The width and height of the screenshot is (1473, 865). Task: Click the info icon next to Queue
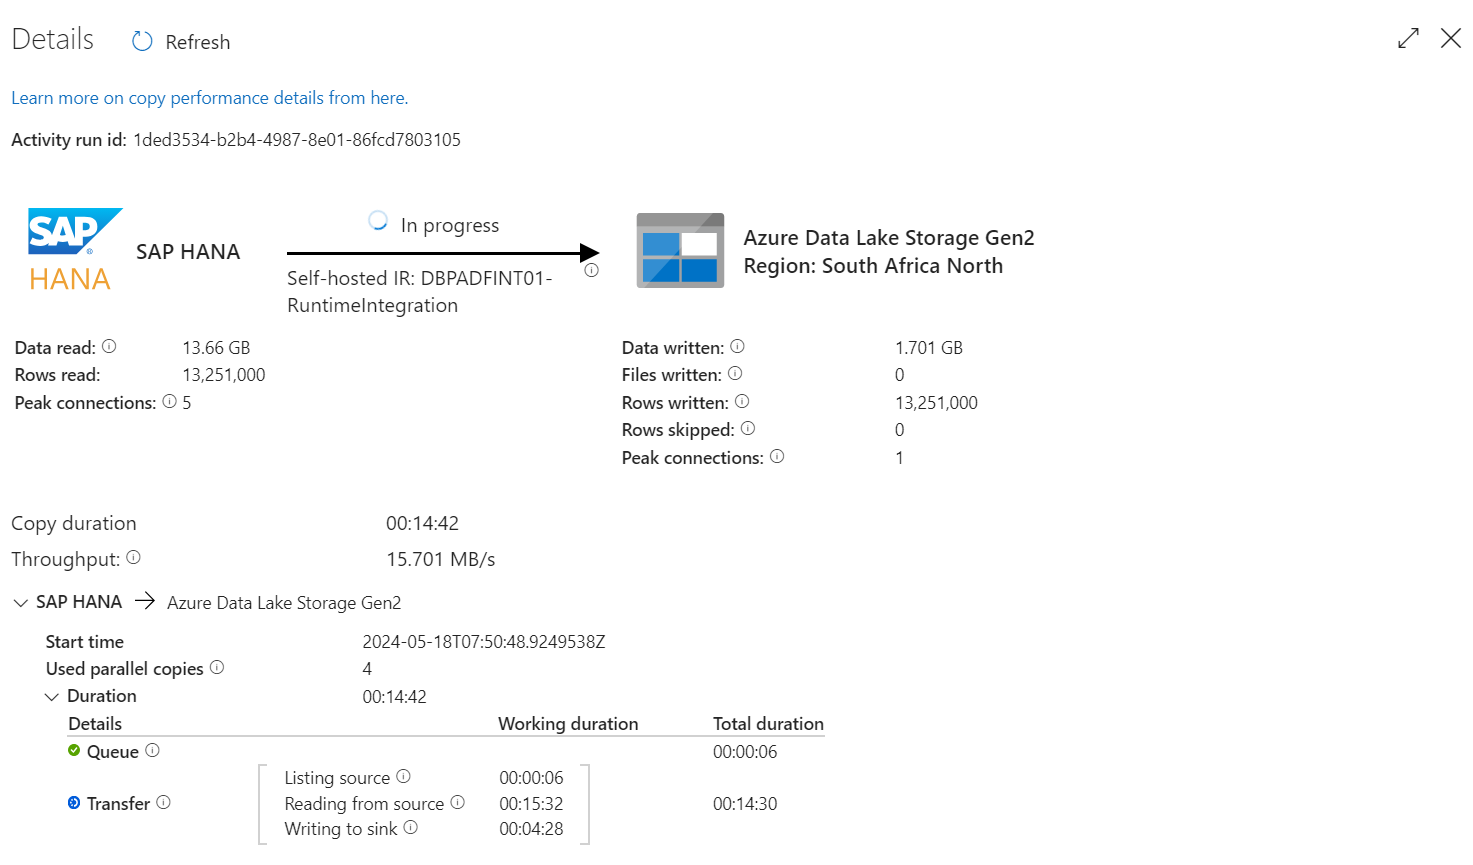click(152, 750)
